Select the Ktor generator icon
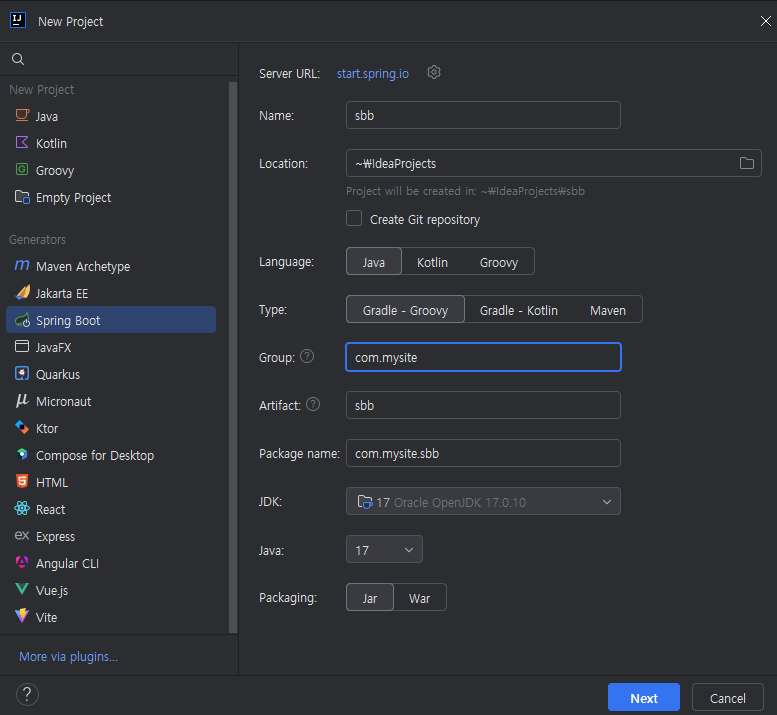Image resolution: width=777 pixels, height=715 pixels. (x=22, y=427)
